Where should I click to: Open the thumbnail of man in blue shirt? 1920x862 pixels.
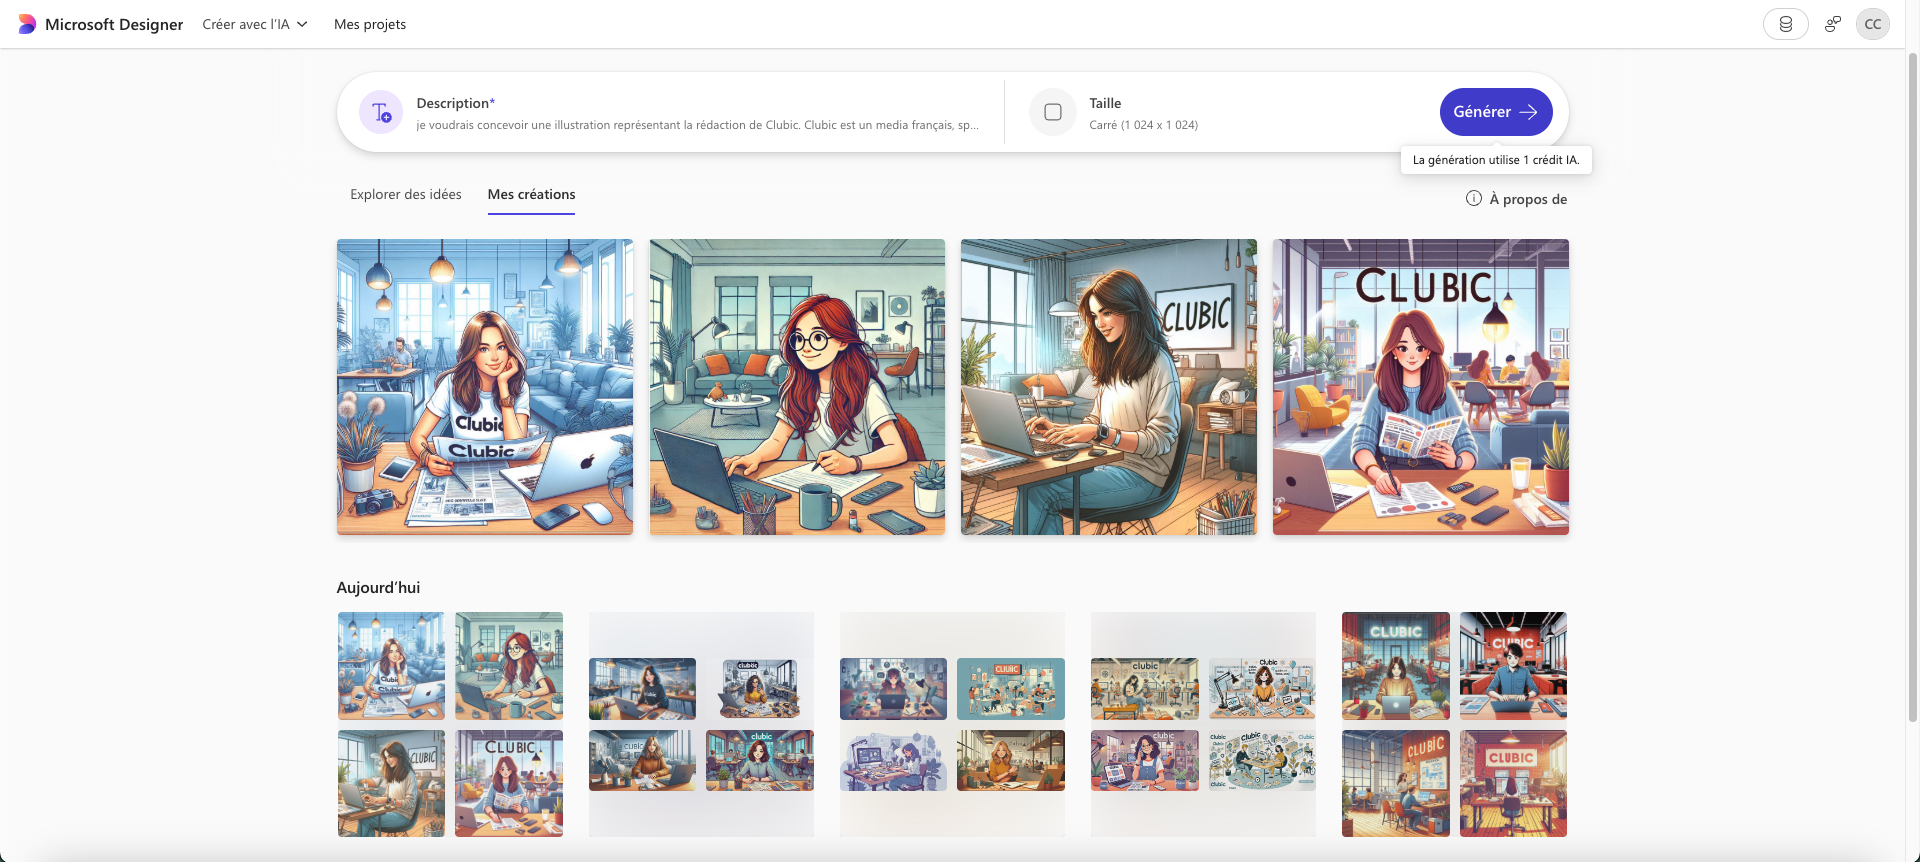pos(1513,666)
